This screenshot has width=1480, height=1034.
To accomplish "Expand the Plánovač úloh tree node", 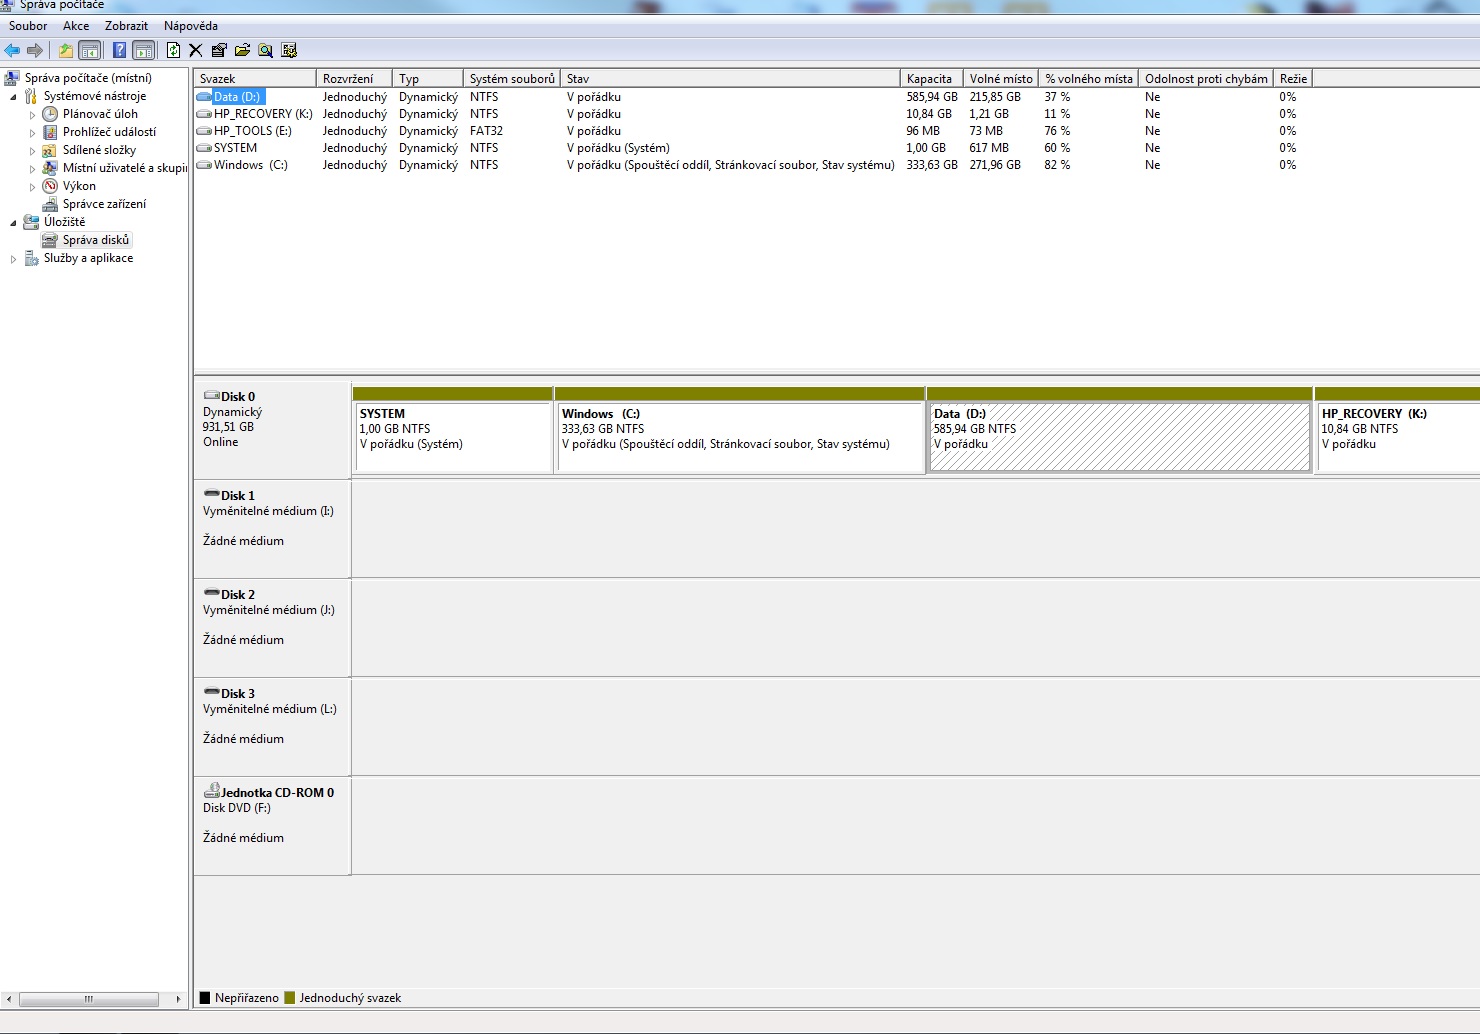I will click(32, 115).
